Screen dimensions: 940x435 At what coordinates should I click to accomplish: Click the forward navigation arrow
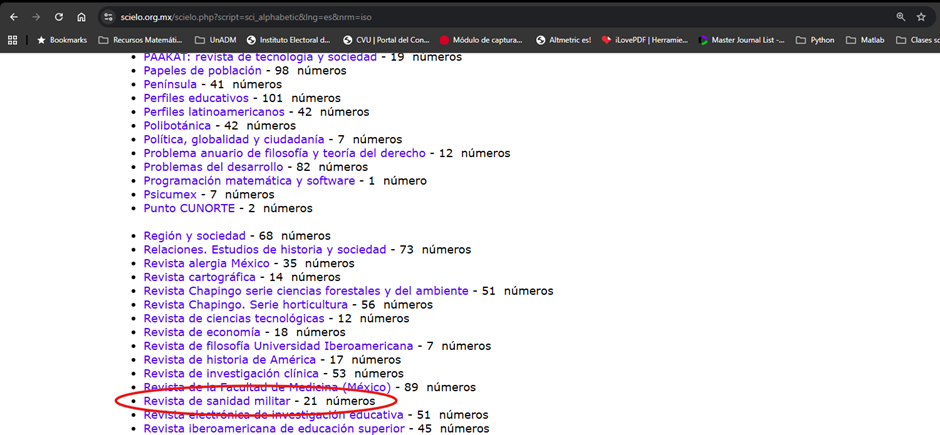click(x=36, y=17)
